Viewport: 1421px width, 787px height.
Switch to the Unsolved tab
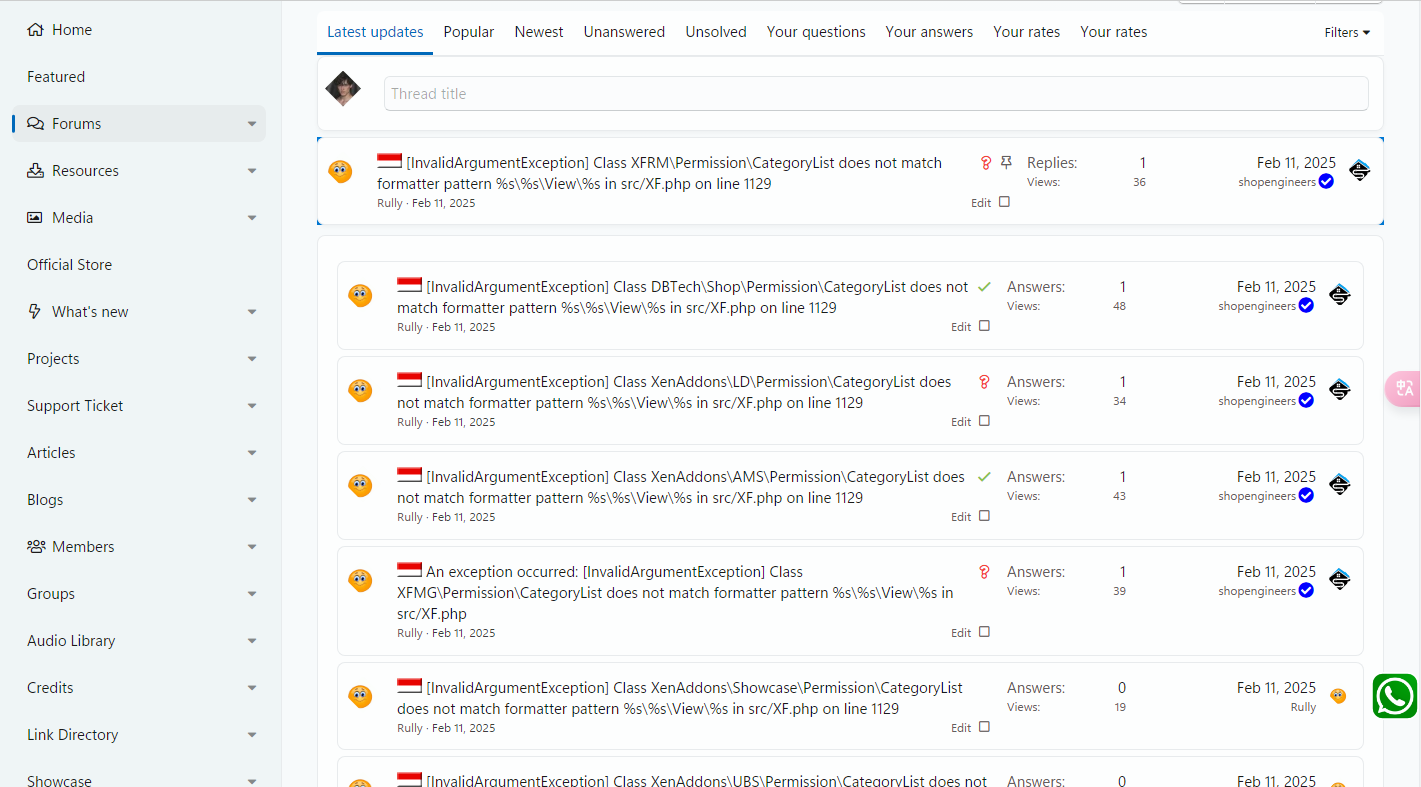point(716,32)
